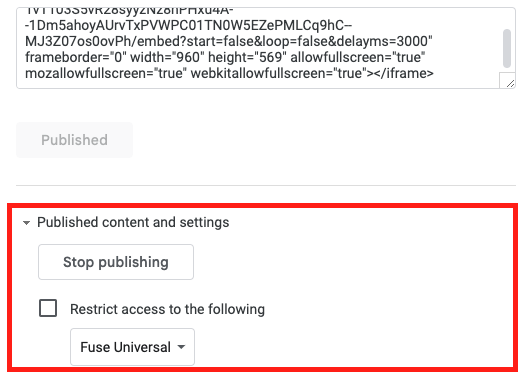Place cursor on frameborder="0" in embed code
Screen dimensions: 530x376
pyautogui.click(x=76, y=57)
